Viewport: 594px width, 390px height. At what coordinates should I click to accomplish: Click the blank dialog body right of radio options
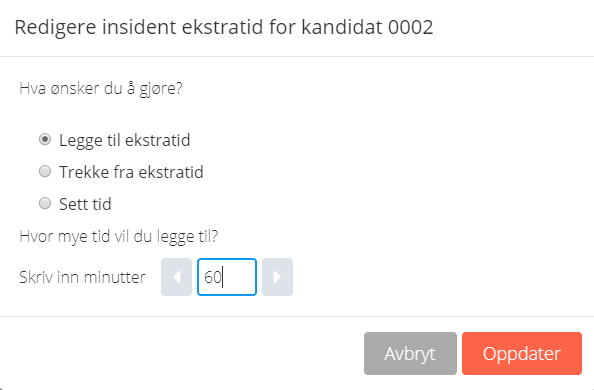point(398,172)
